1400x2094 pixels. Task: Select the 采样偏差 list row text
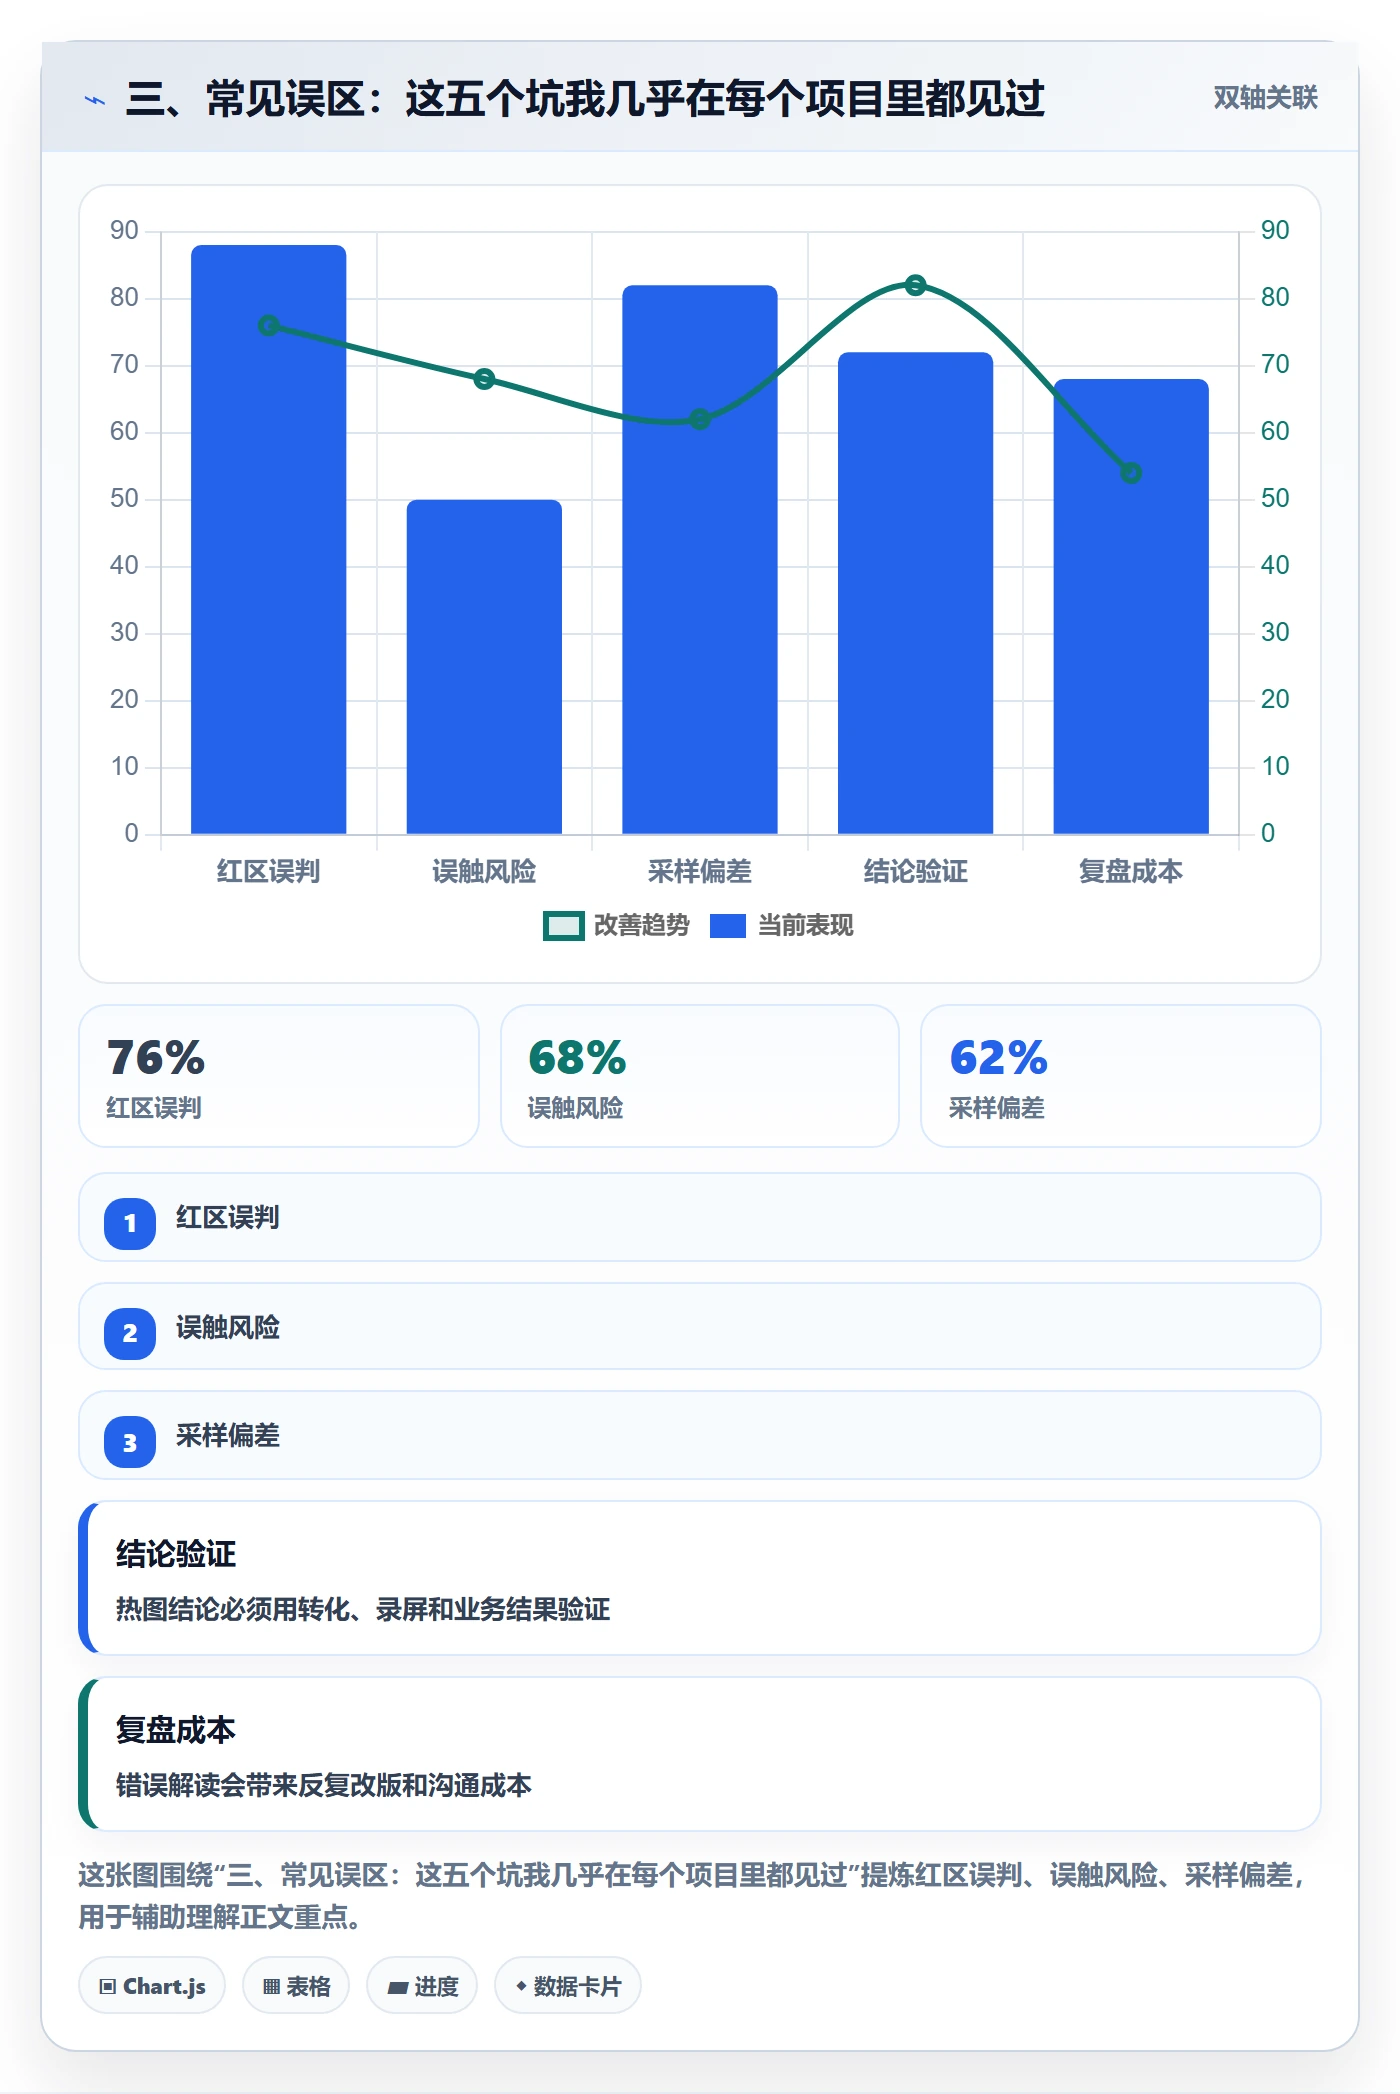[x=227, y=1436]
